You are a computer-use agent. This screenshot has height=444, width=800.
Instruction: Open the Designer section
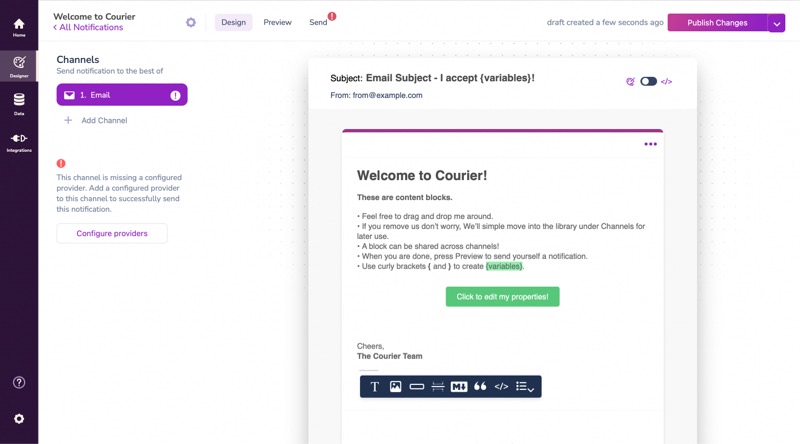click(19, 66)
